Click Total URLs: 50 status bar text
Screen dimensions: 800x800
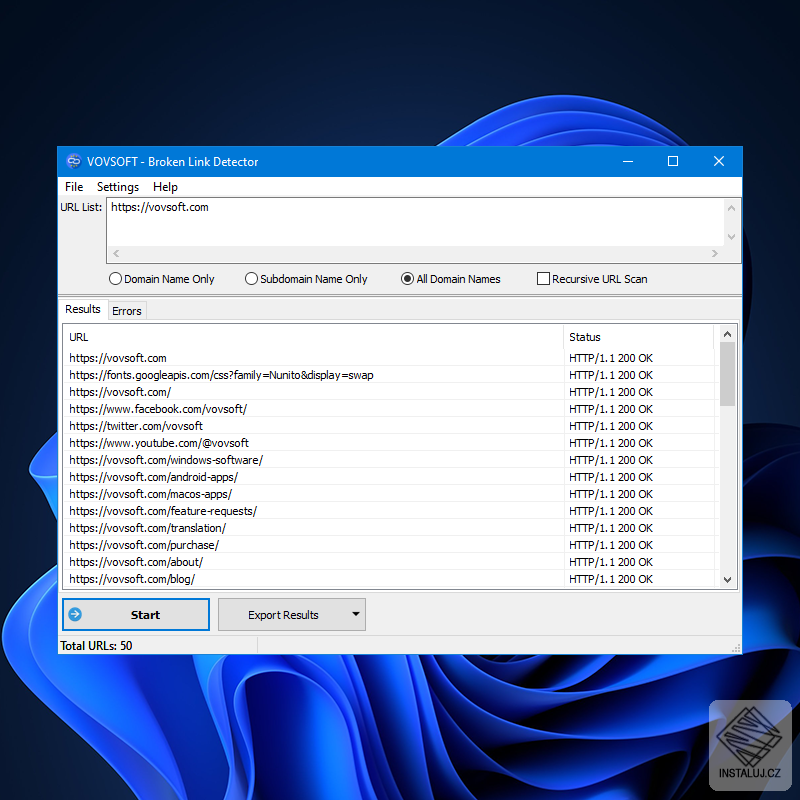[x=96, y=646]
